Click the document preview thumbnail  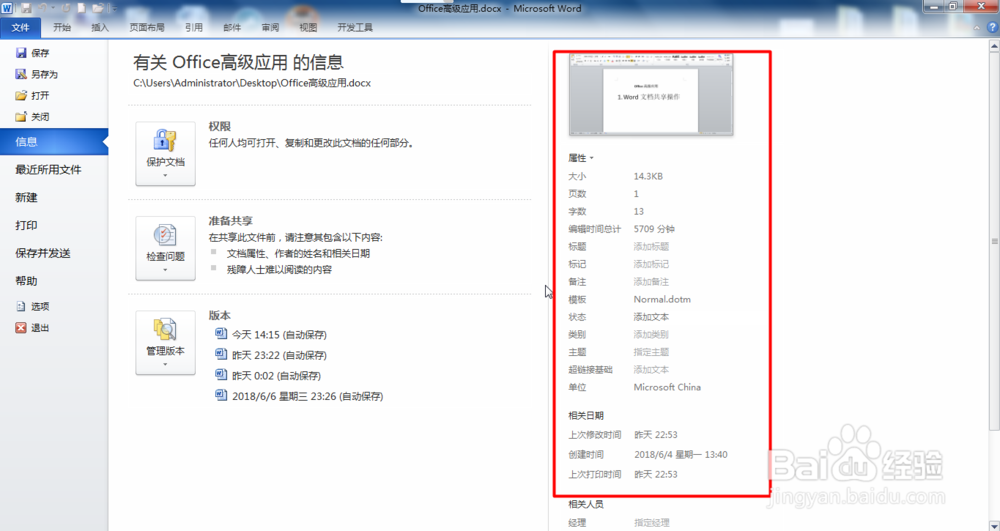[x=651, y=94]
